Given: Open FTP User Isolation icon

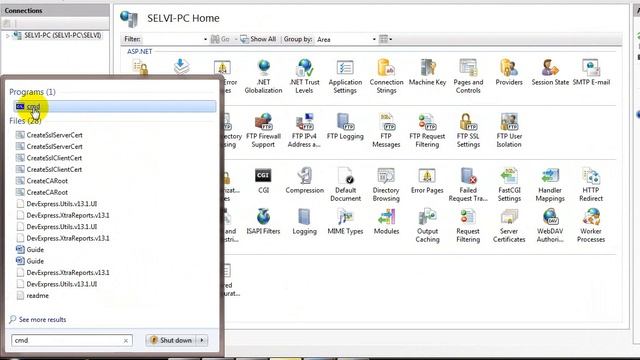Looking at the screenshot, I should pos(509,131).
